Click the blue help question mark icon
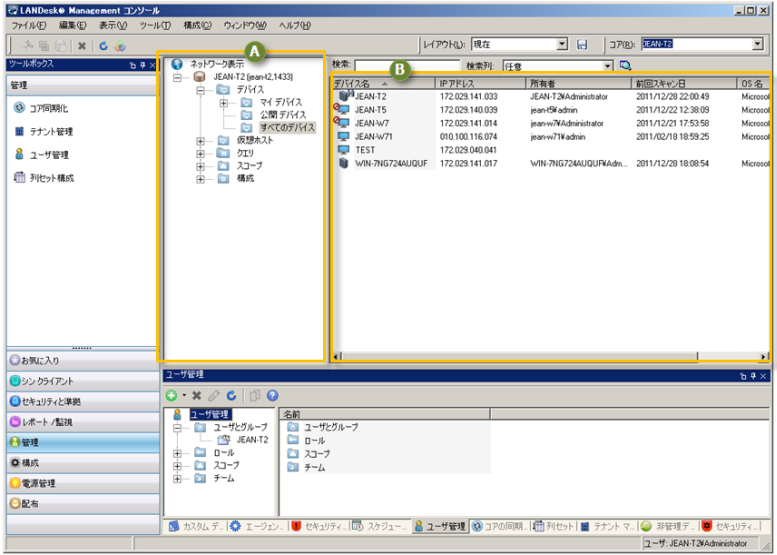The height and width of the screenshot is (555, 777). (x=272, y=395)
